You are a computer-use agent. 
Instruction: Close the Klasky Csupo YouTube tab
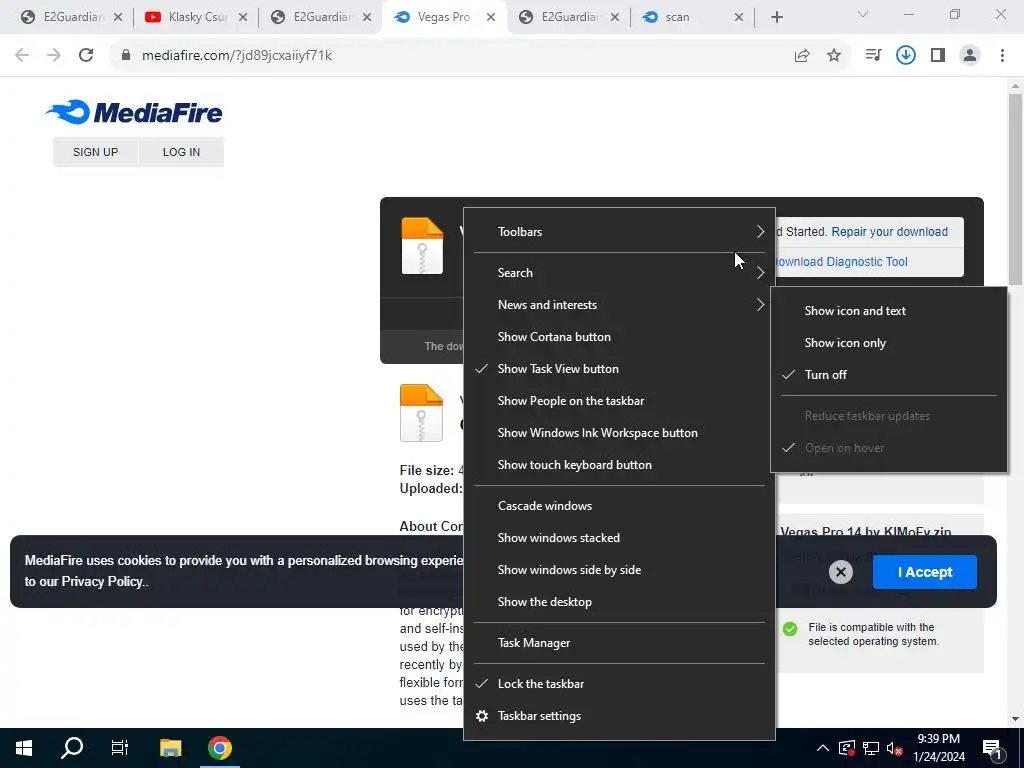[x=242, y=18]
